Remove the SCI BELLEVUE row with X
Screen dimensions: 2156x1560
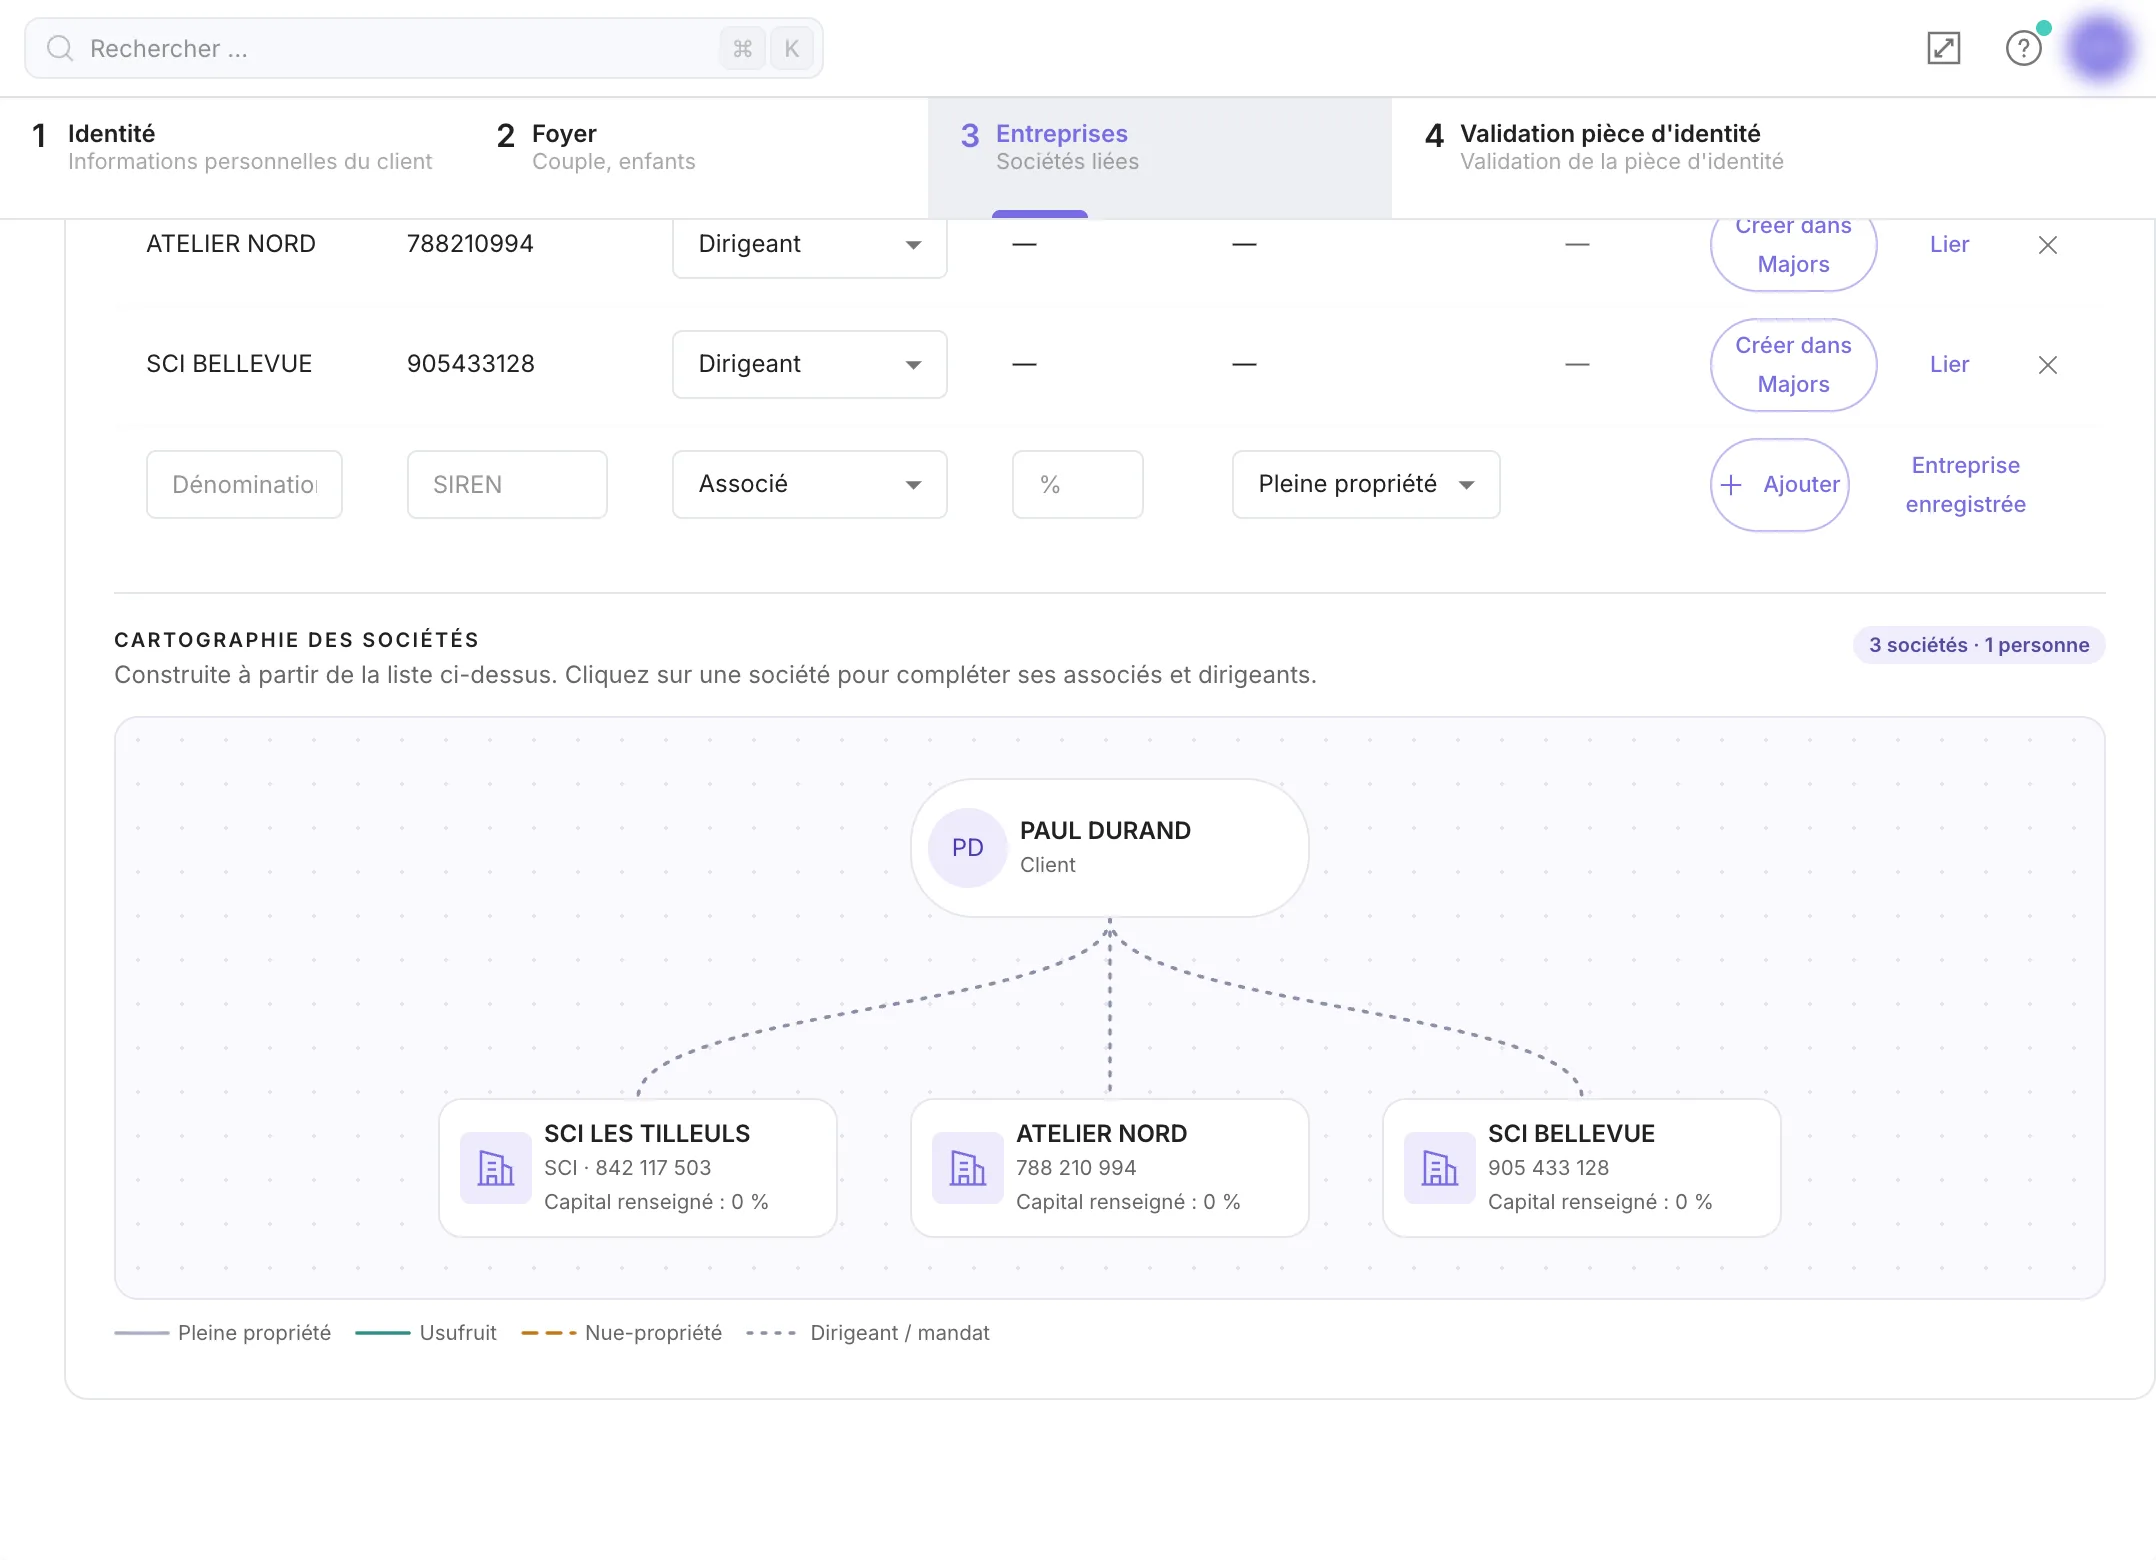point(2047,365)
